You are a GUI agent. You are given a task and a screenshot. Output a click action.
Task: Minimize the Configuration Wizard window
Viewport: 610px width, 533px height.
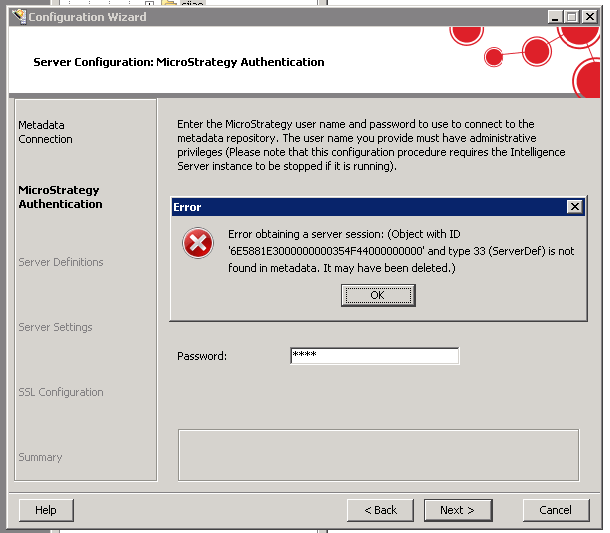pyautogui.click(x=555, y=17)
